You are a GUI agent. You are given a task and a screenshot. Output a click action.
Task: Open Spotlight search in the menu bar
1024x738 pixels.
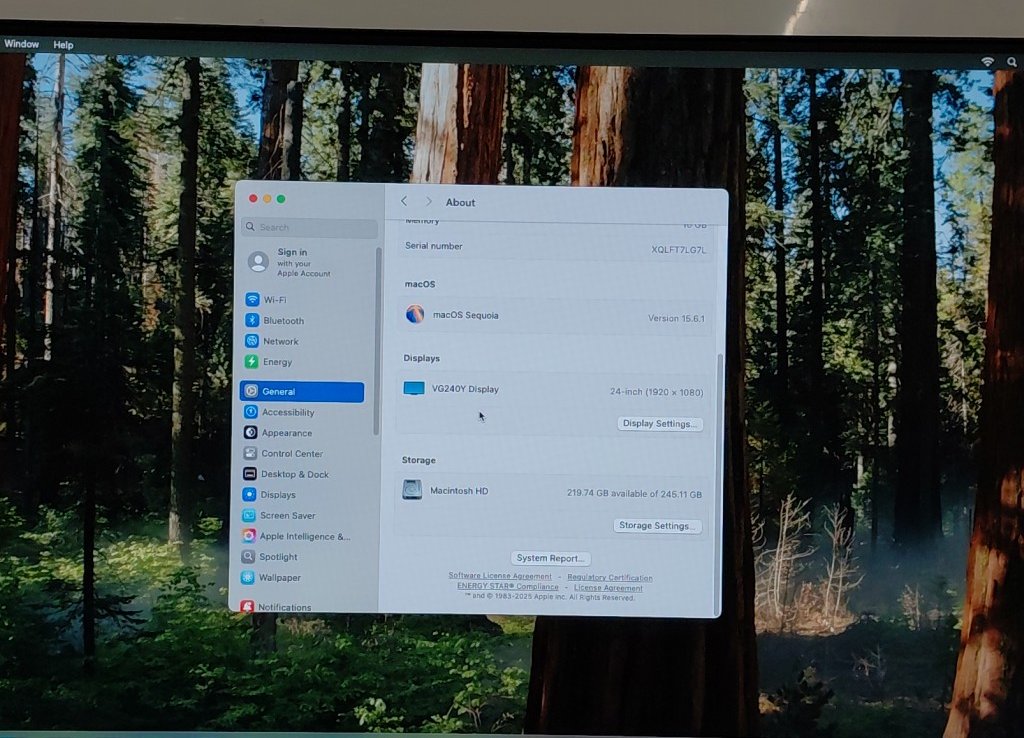1012,62
